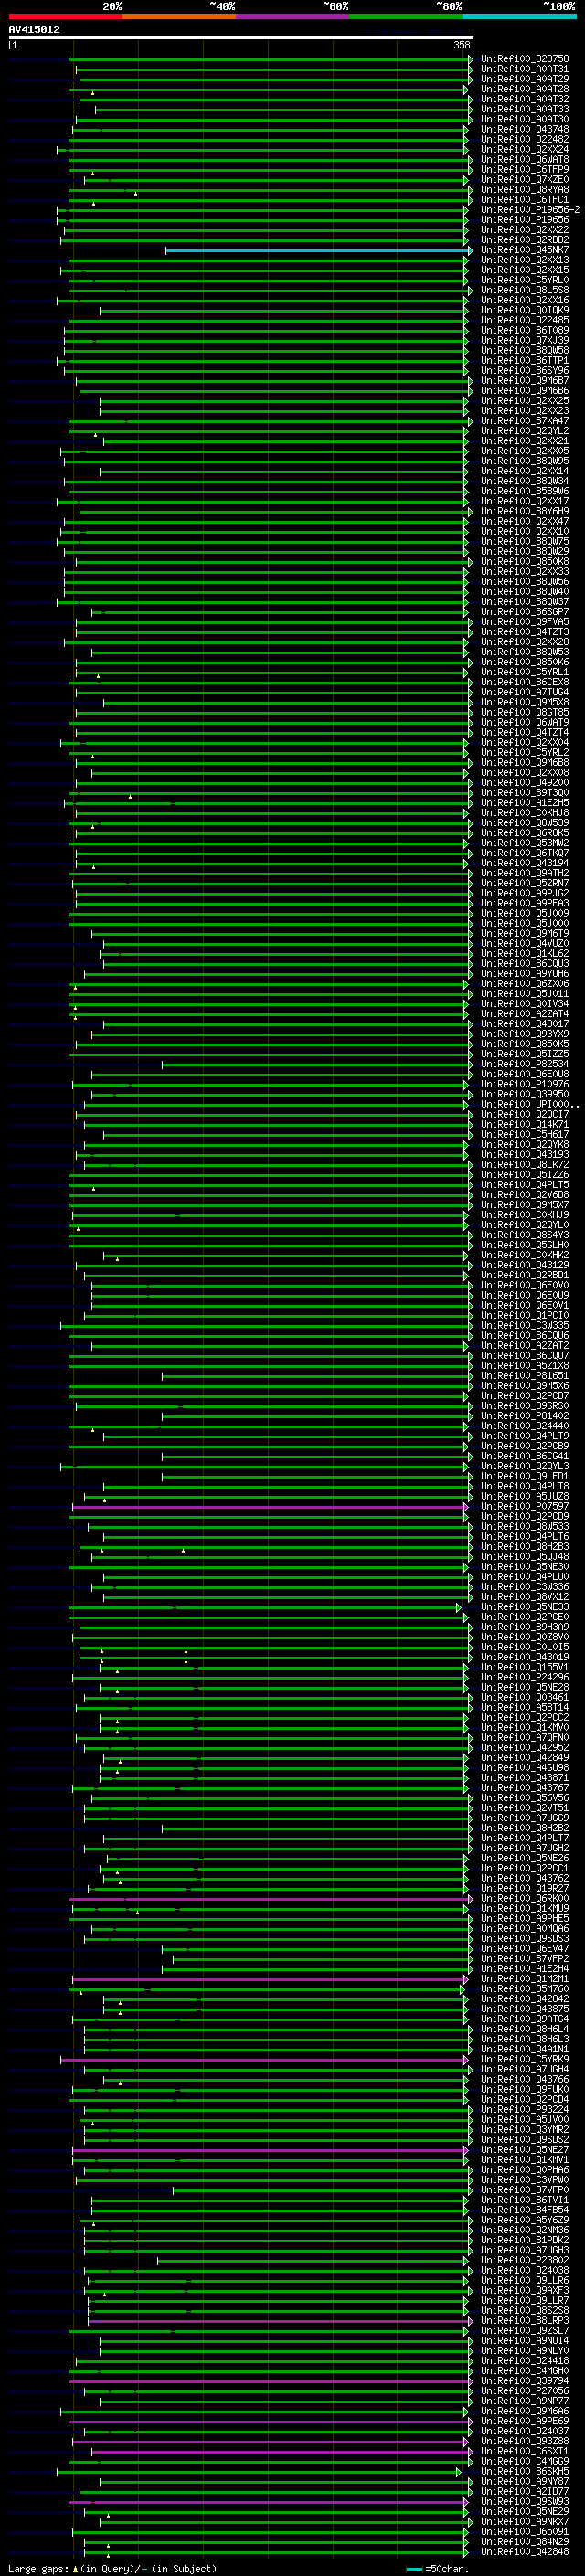This screenshot has width=585, height=2576.
Task: Click the cyan ~100% legend segment
Action: [518, 16]
